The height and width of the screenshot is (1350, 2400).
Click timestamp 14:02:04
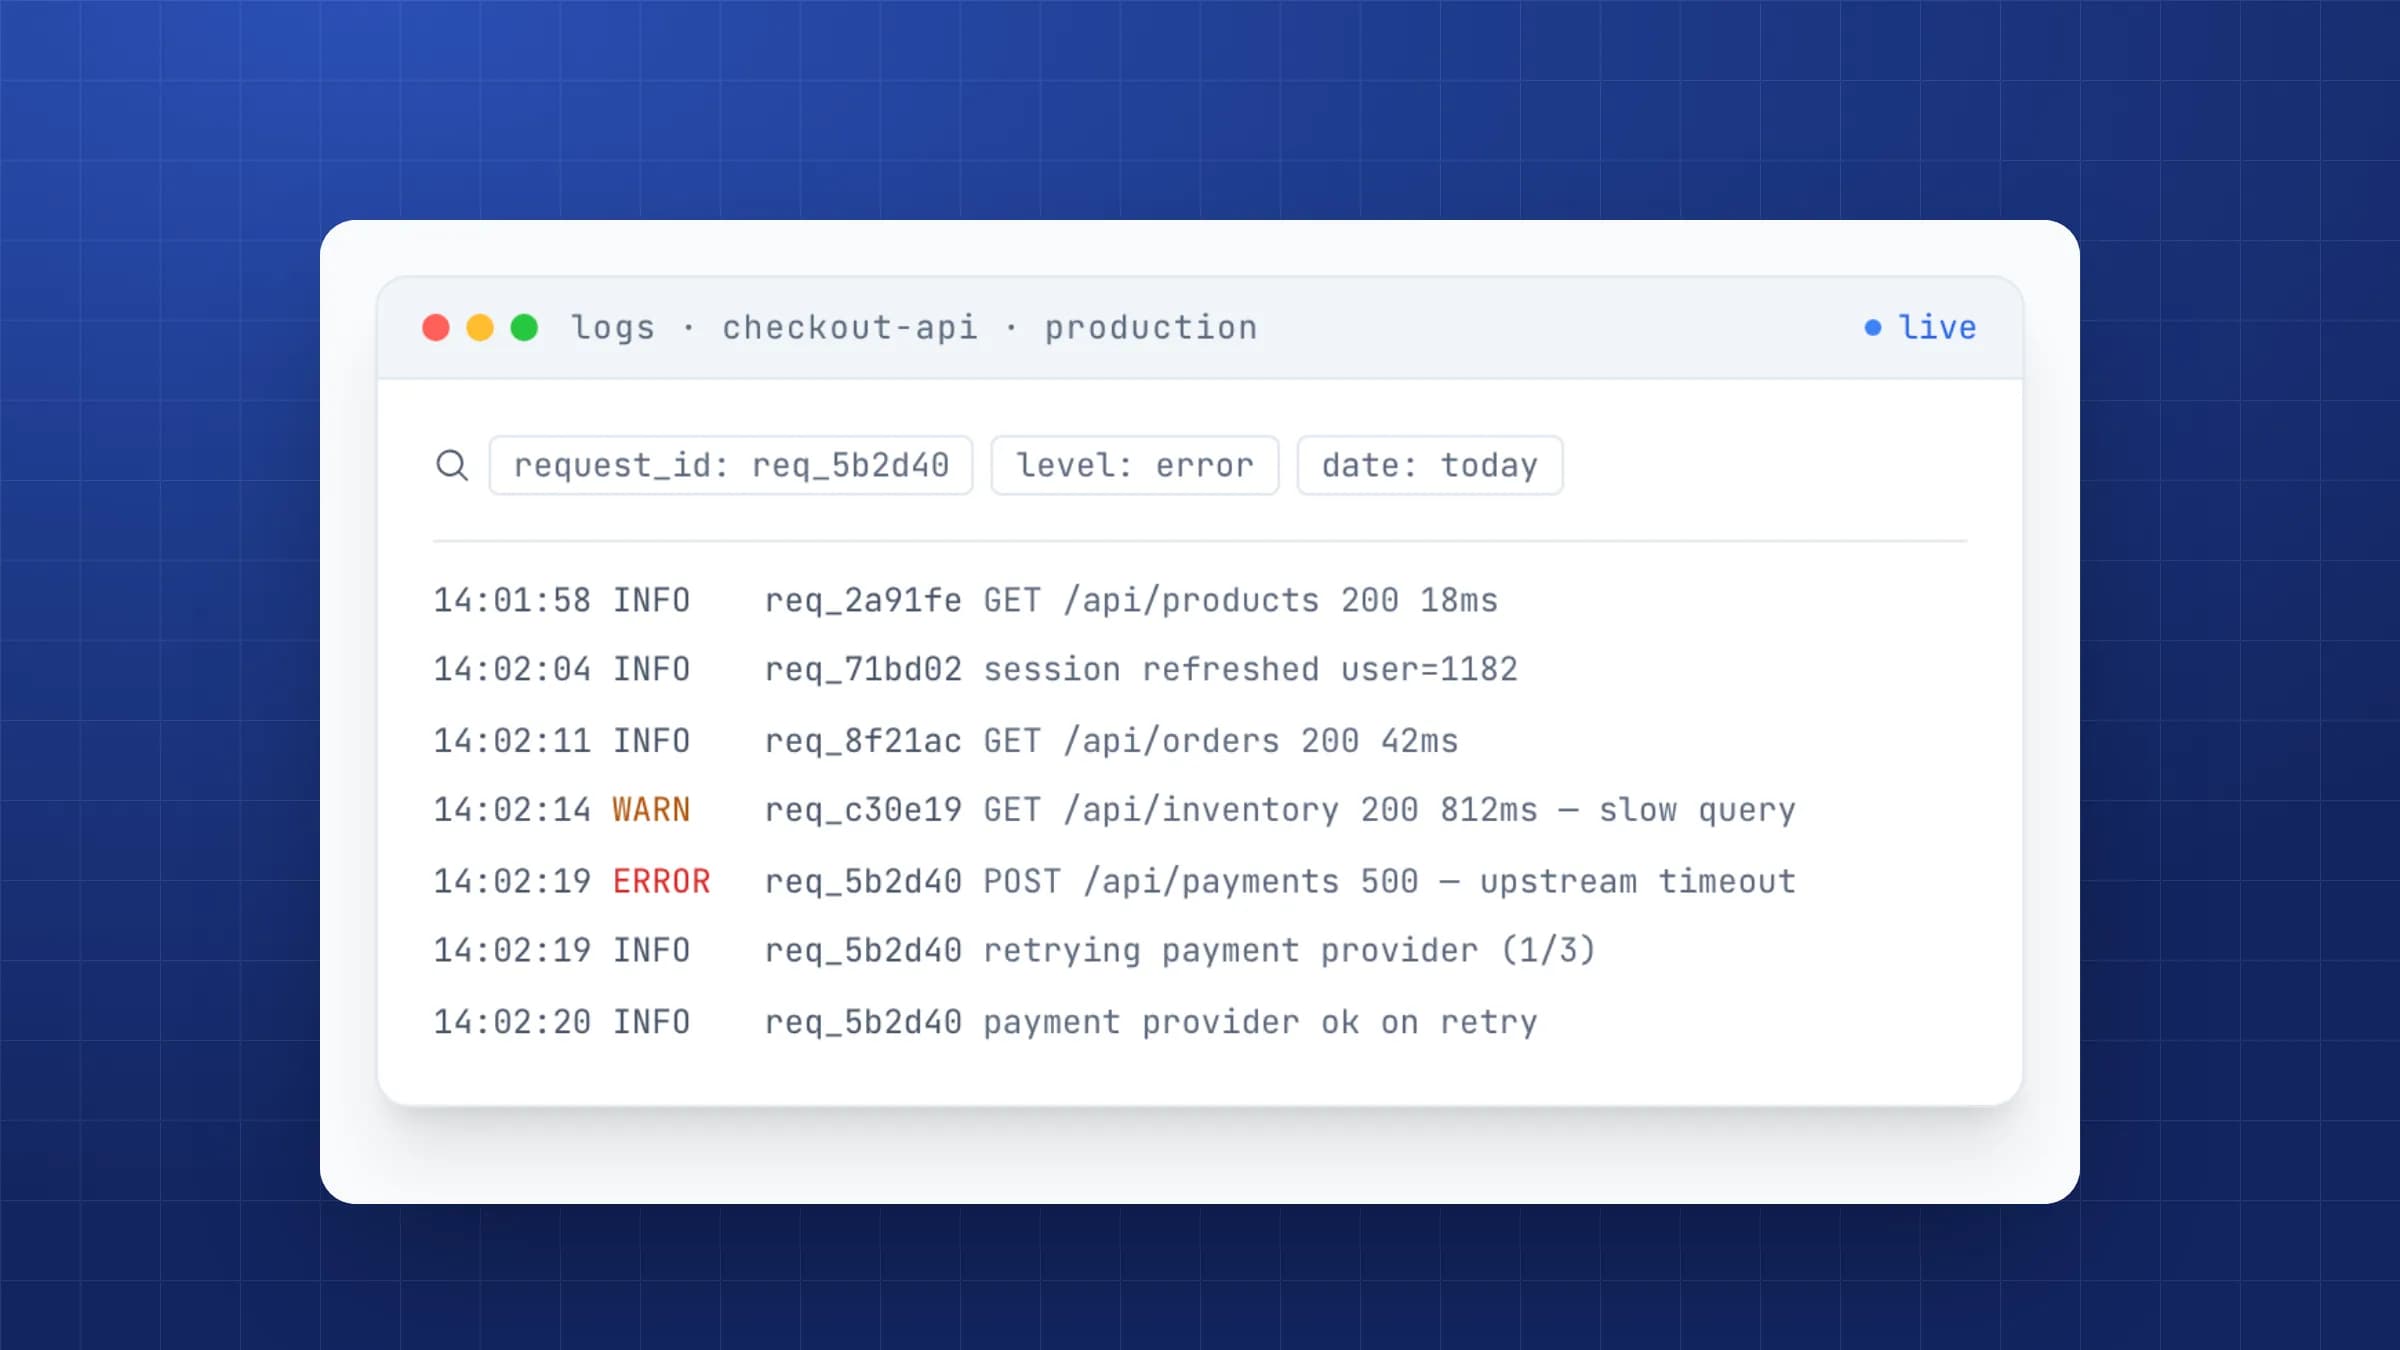coord(512,669)
